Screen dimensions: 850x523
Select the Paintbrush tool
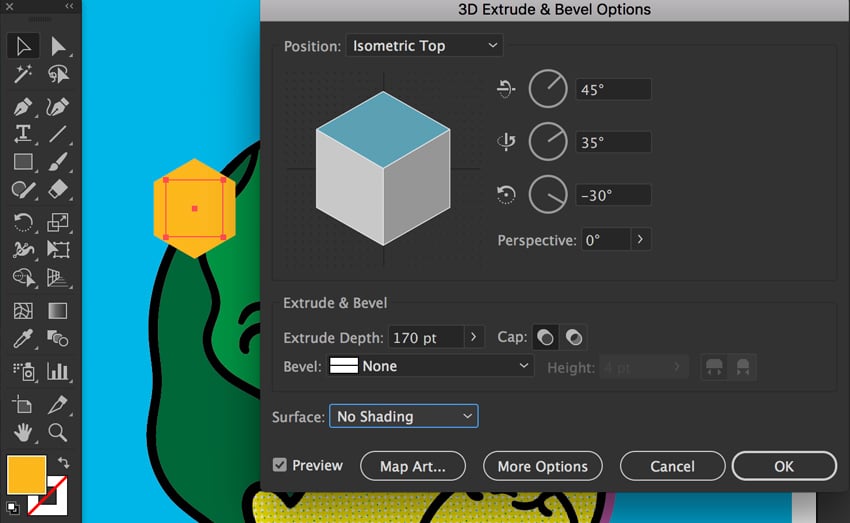tap(57, 162)
